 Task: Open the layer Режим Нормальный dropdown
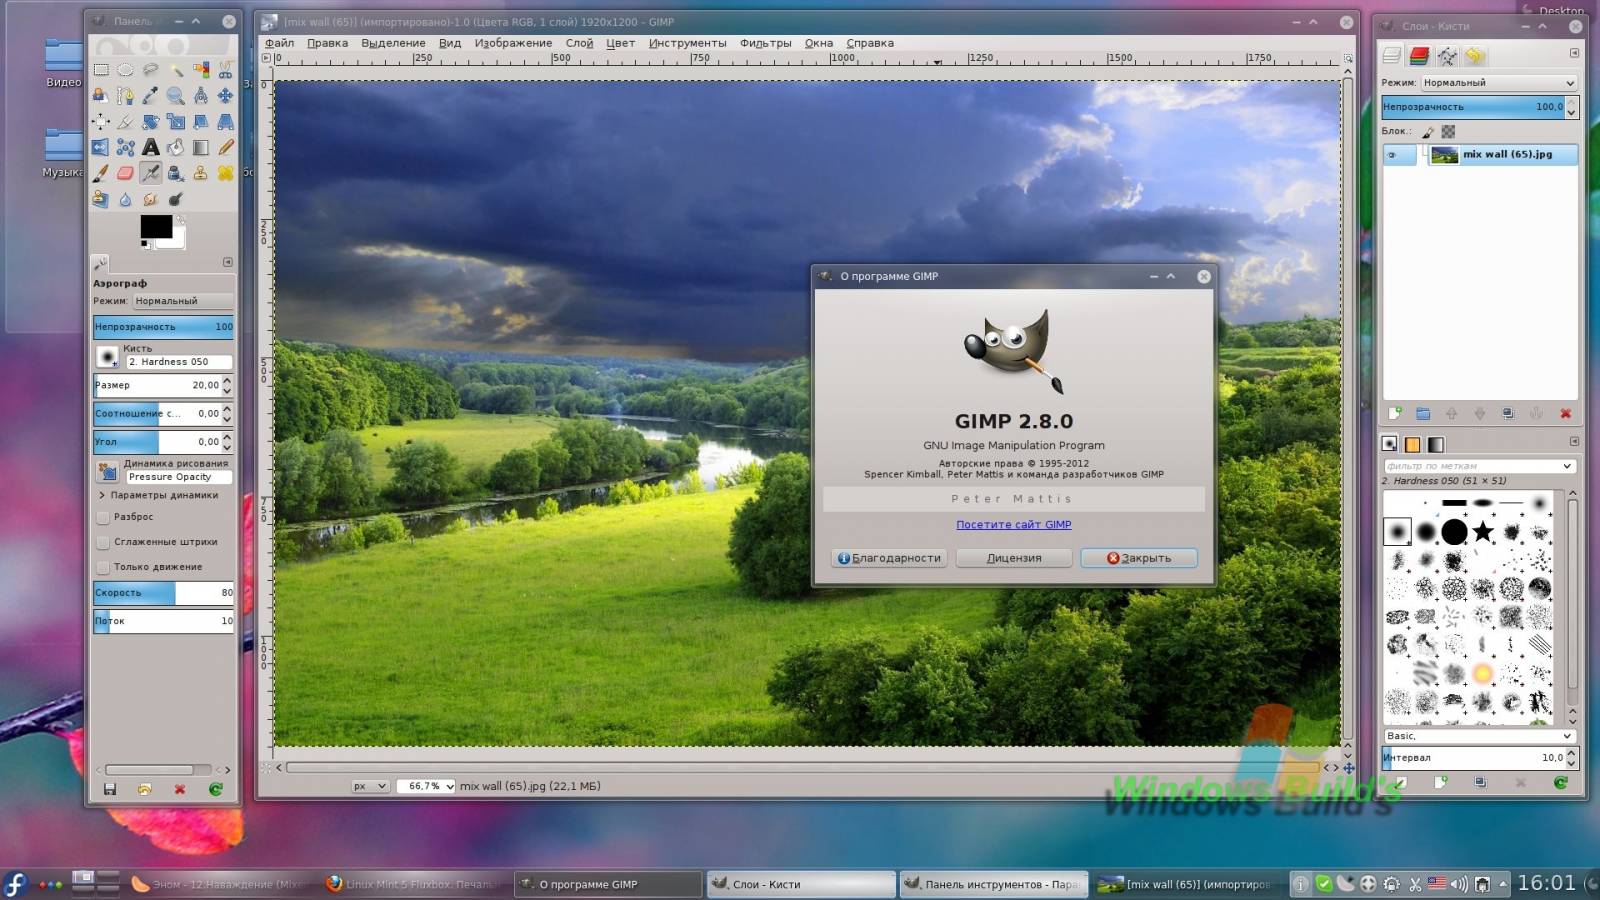pos(1498,83)
